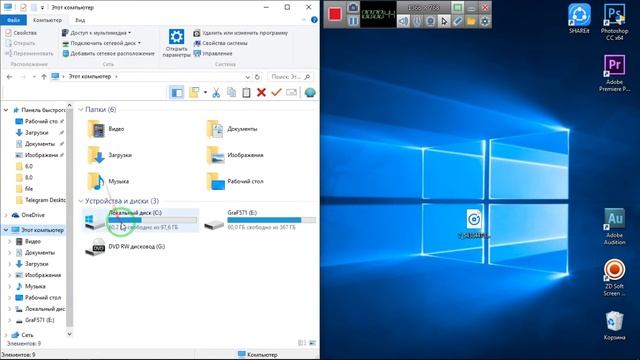640x360 pixels.
Task: Toggle the mouse cursor capture icon
Action: (444, 21)
